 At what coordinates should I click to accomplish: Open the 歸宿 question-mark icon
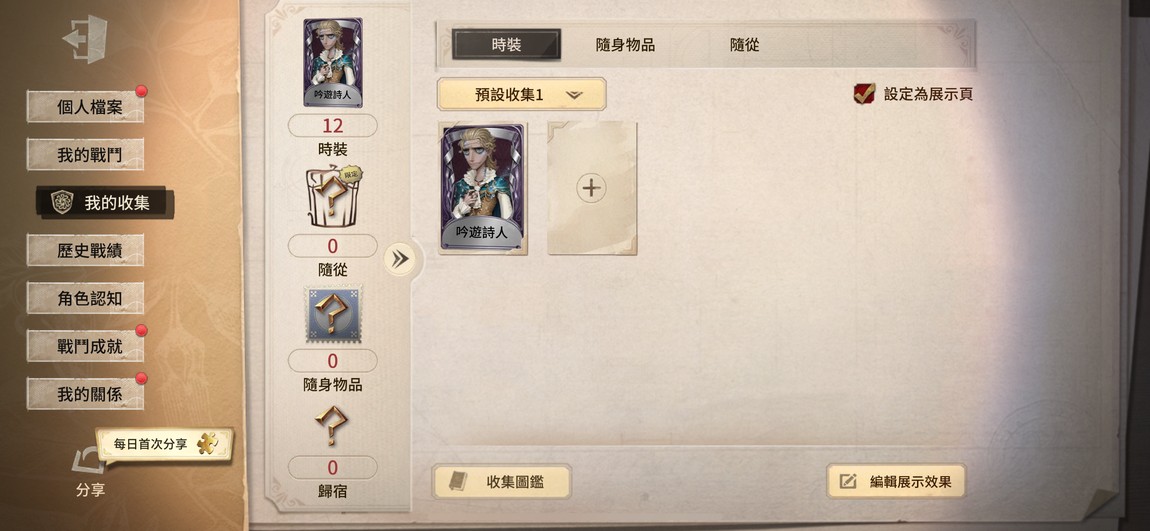point(332,425)
